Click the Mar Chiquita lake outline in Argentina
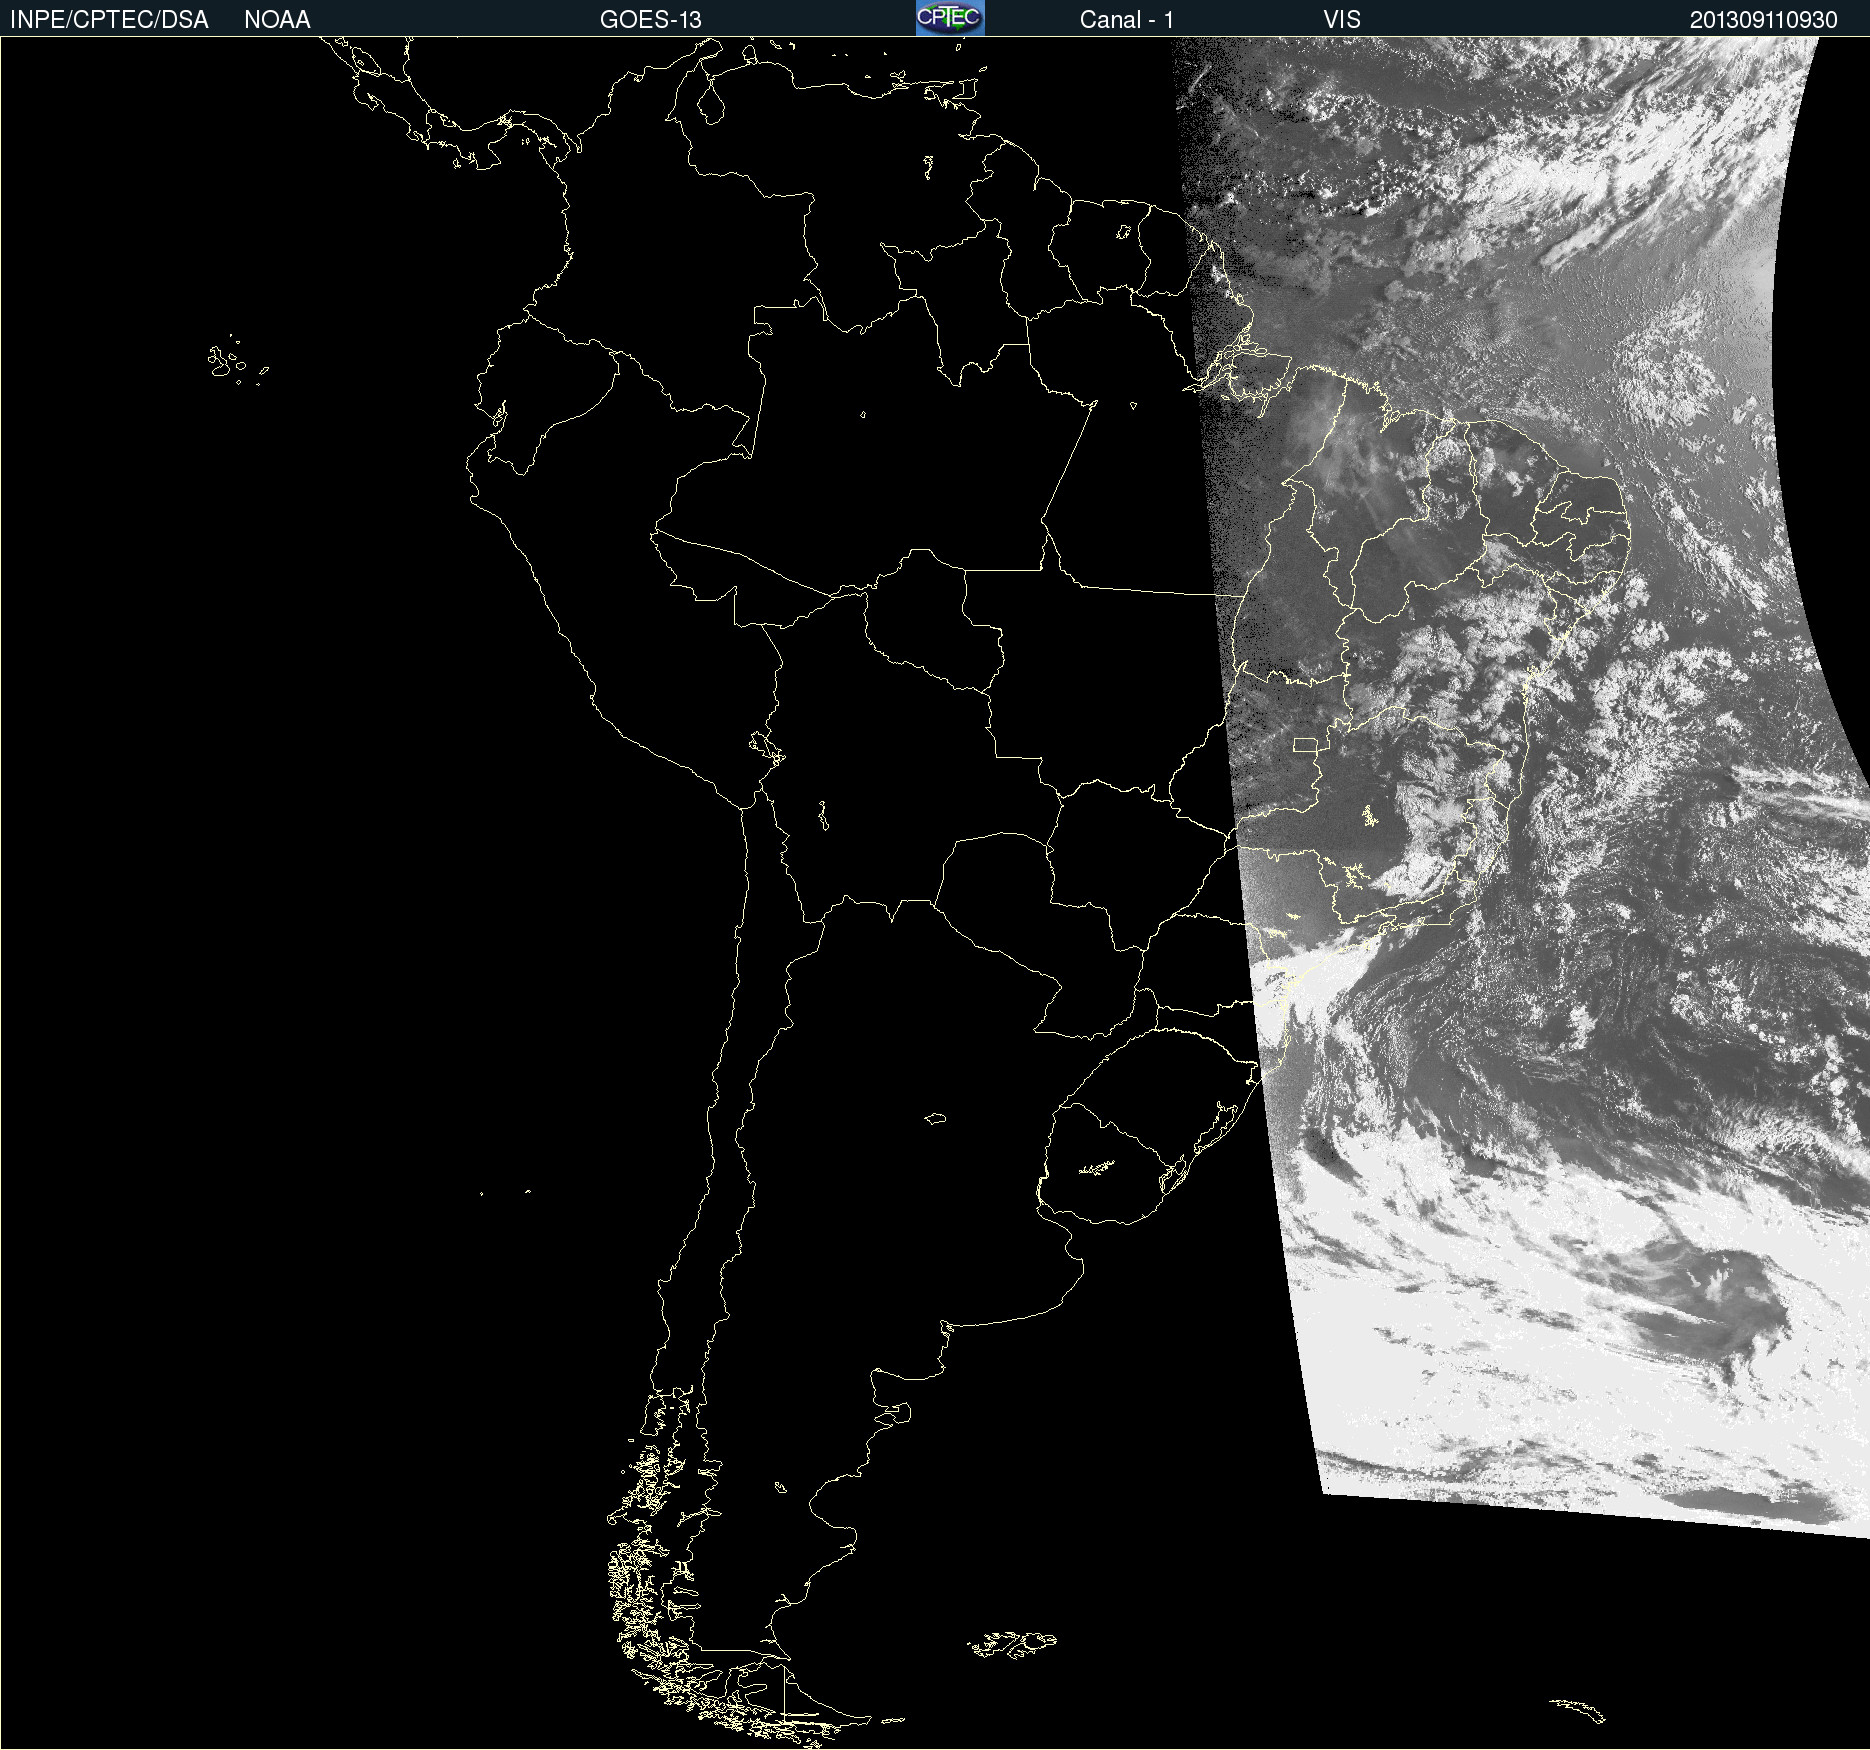 pos(935,1118)
